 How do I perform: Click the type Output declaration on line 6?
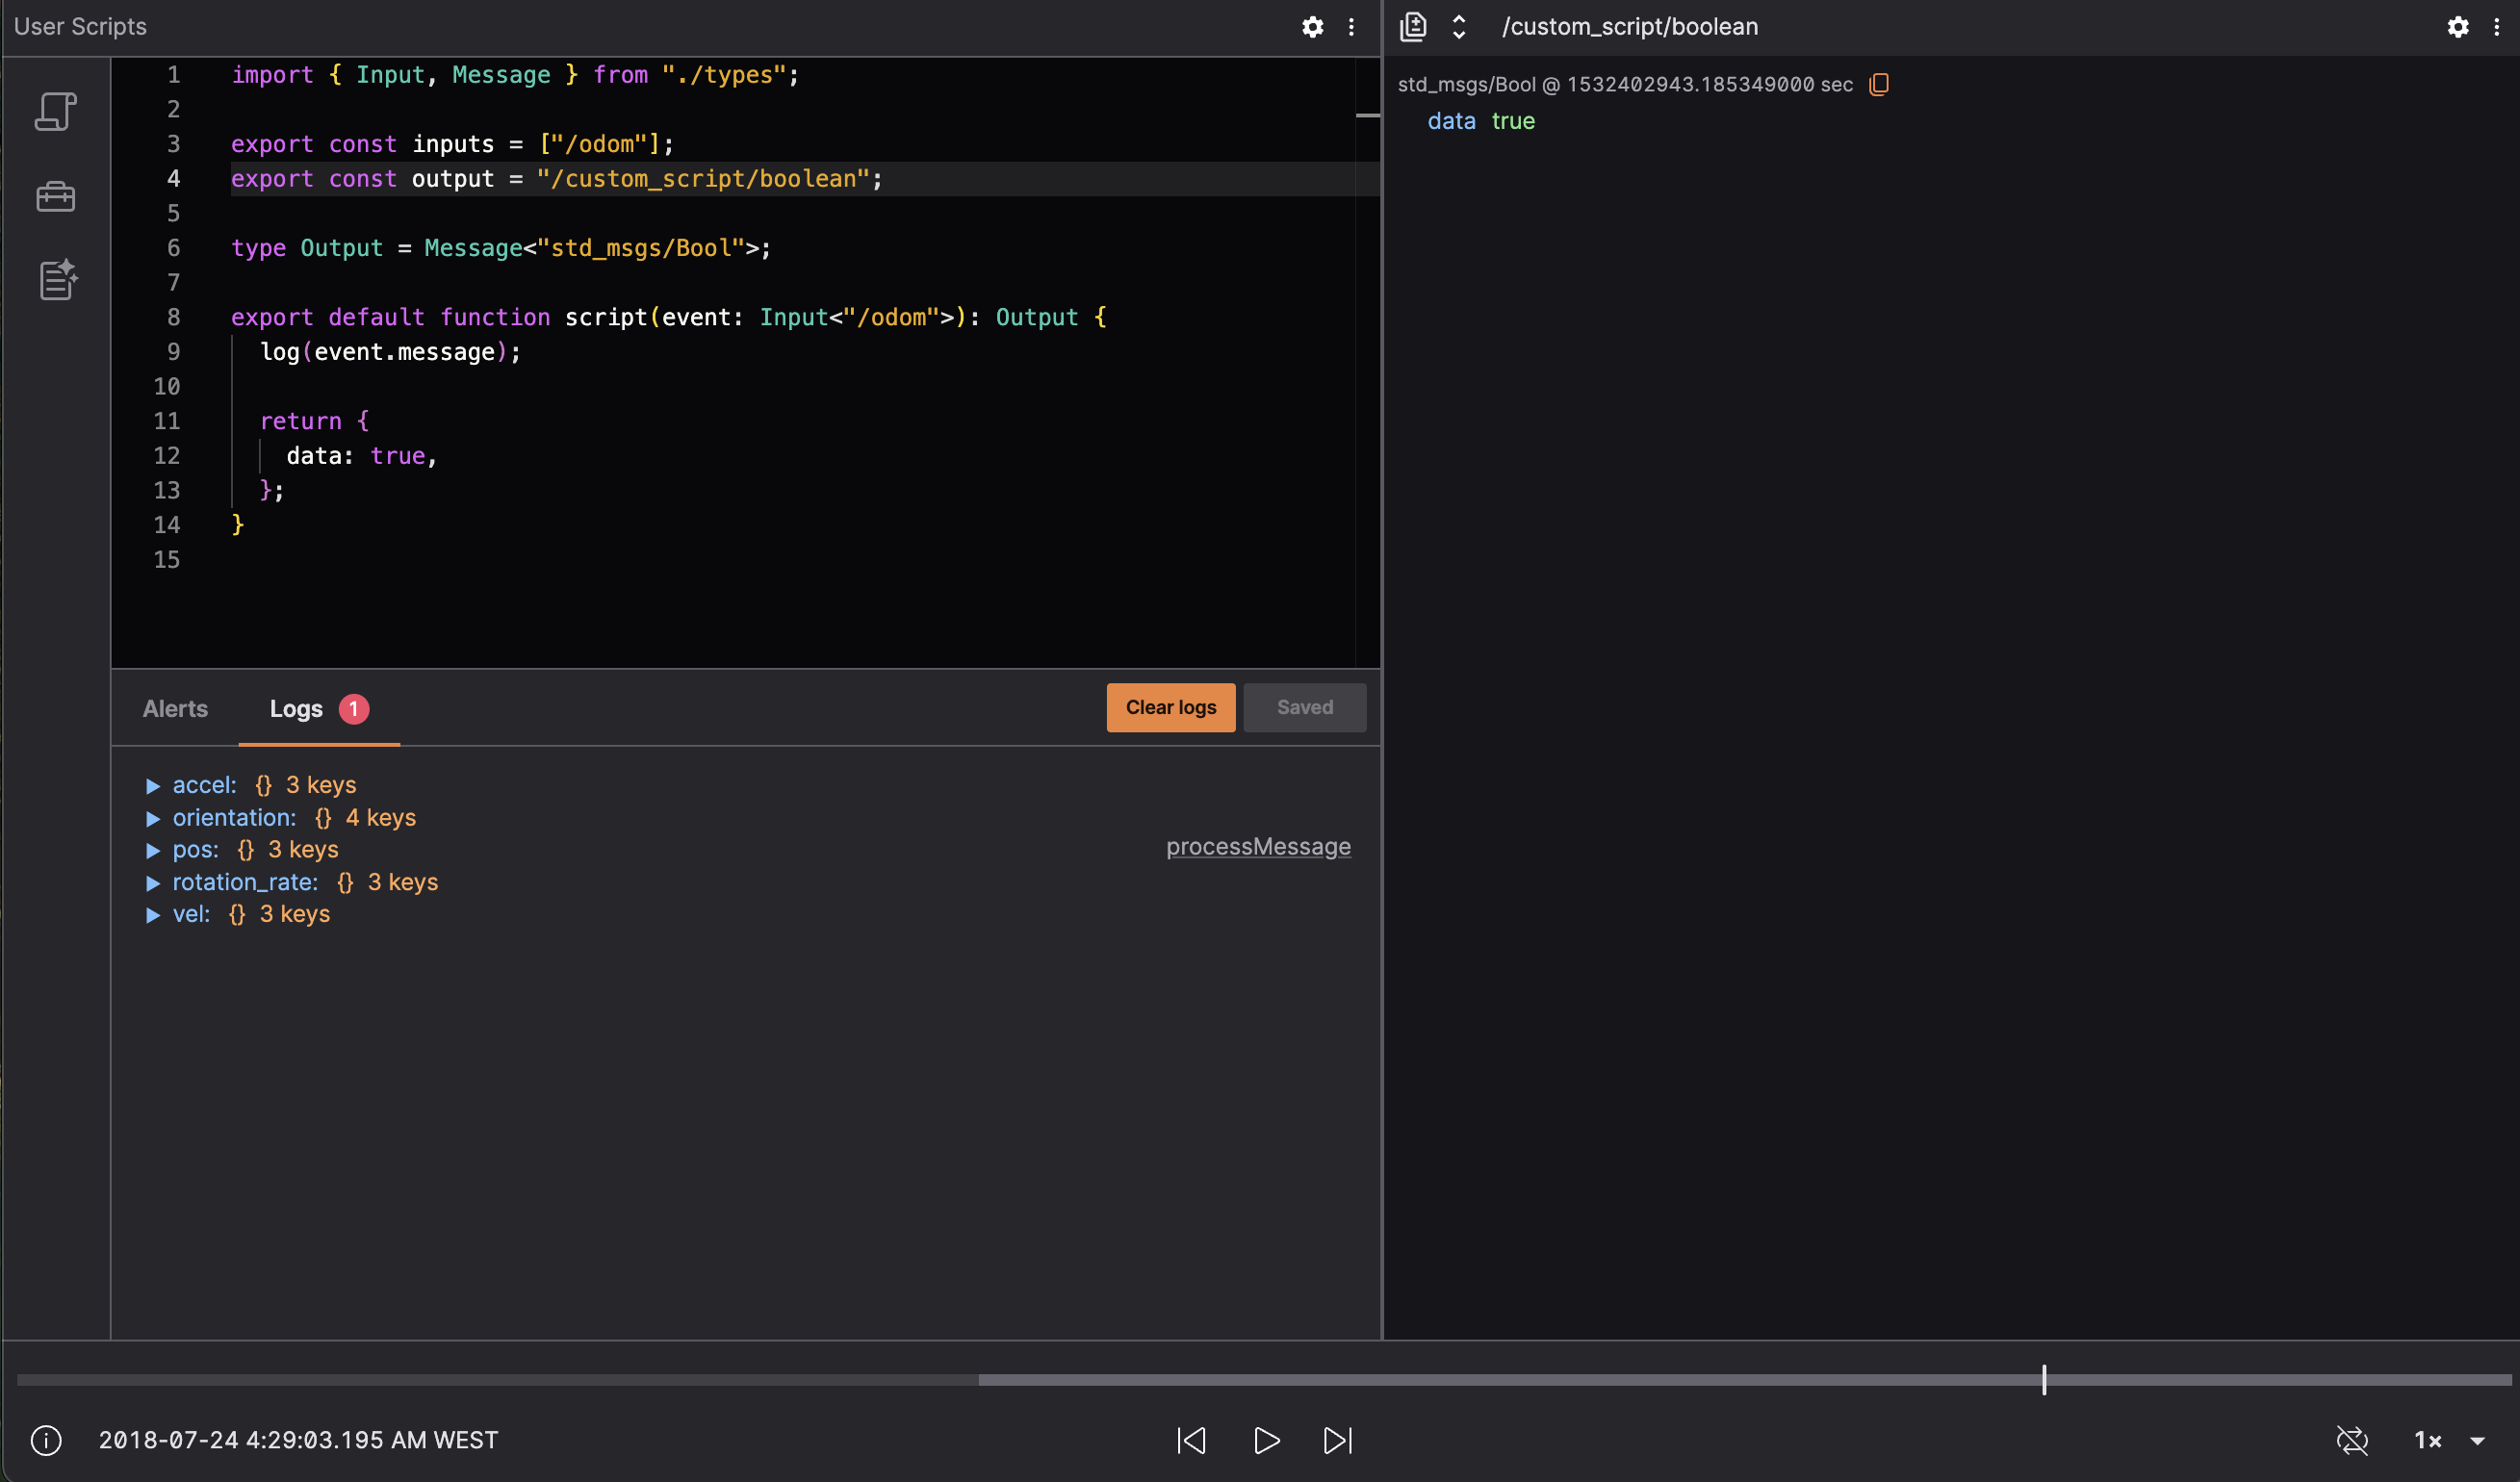(501, 248)
